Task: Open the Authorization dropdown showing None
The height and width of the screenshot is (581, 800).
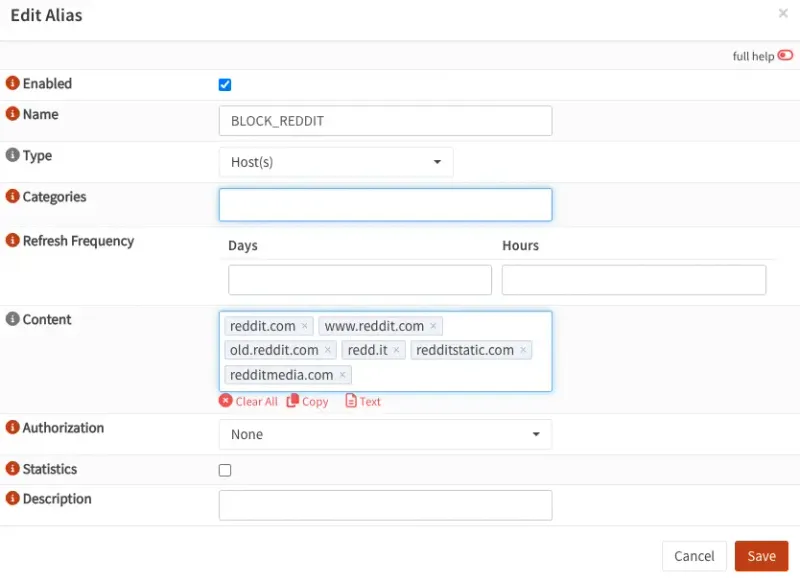Action: tap(385, 434)
